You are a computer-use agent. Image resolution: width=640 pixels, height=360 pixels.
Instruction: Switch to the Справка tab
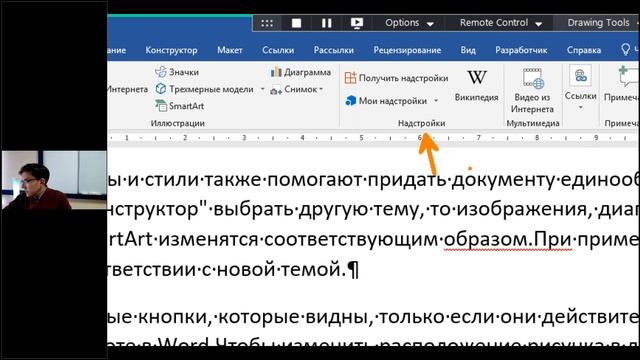(x=584, y=50)
